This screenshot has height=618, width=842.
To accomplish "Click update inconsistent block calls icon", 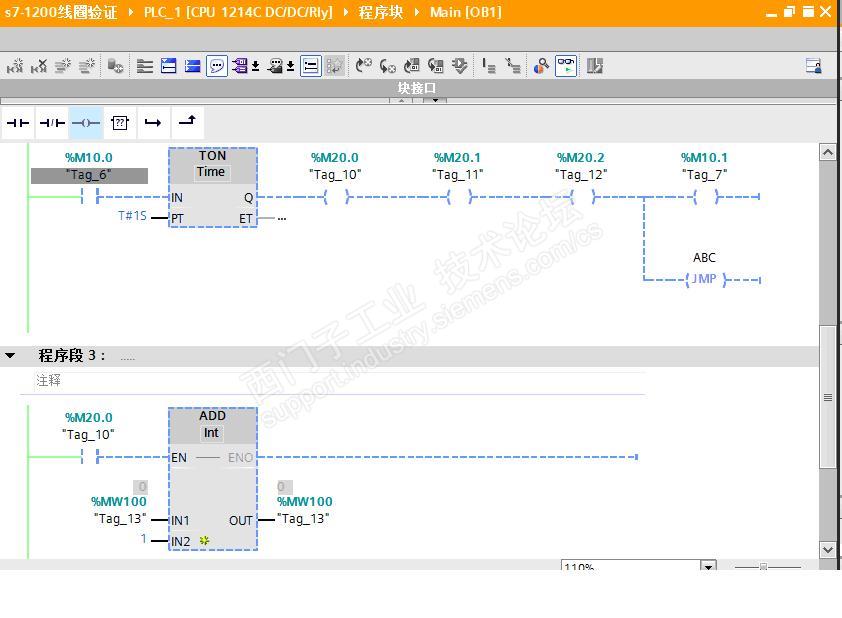I will 411,66.
